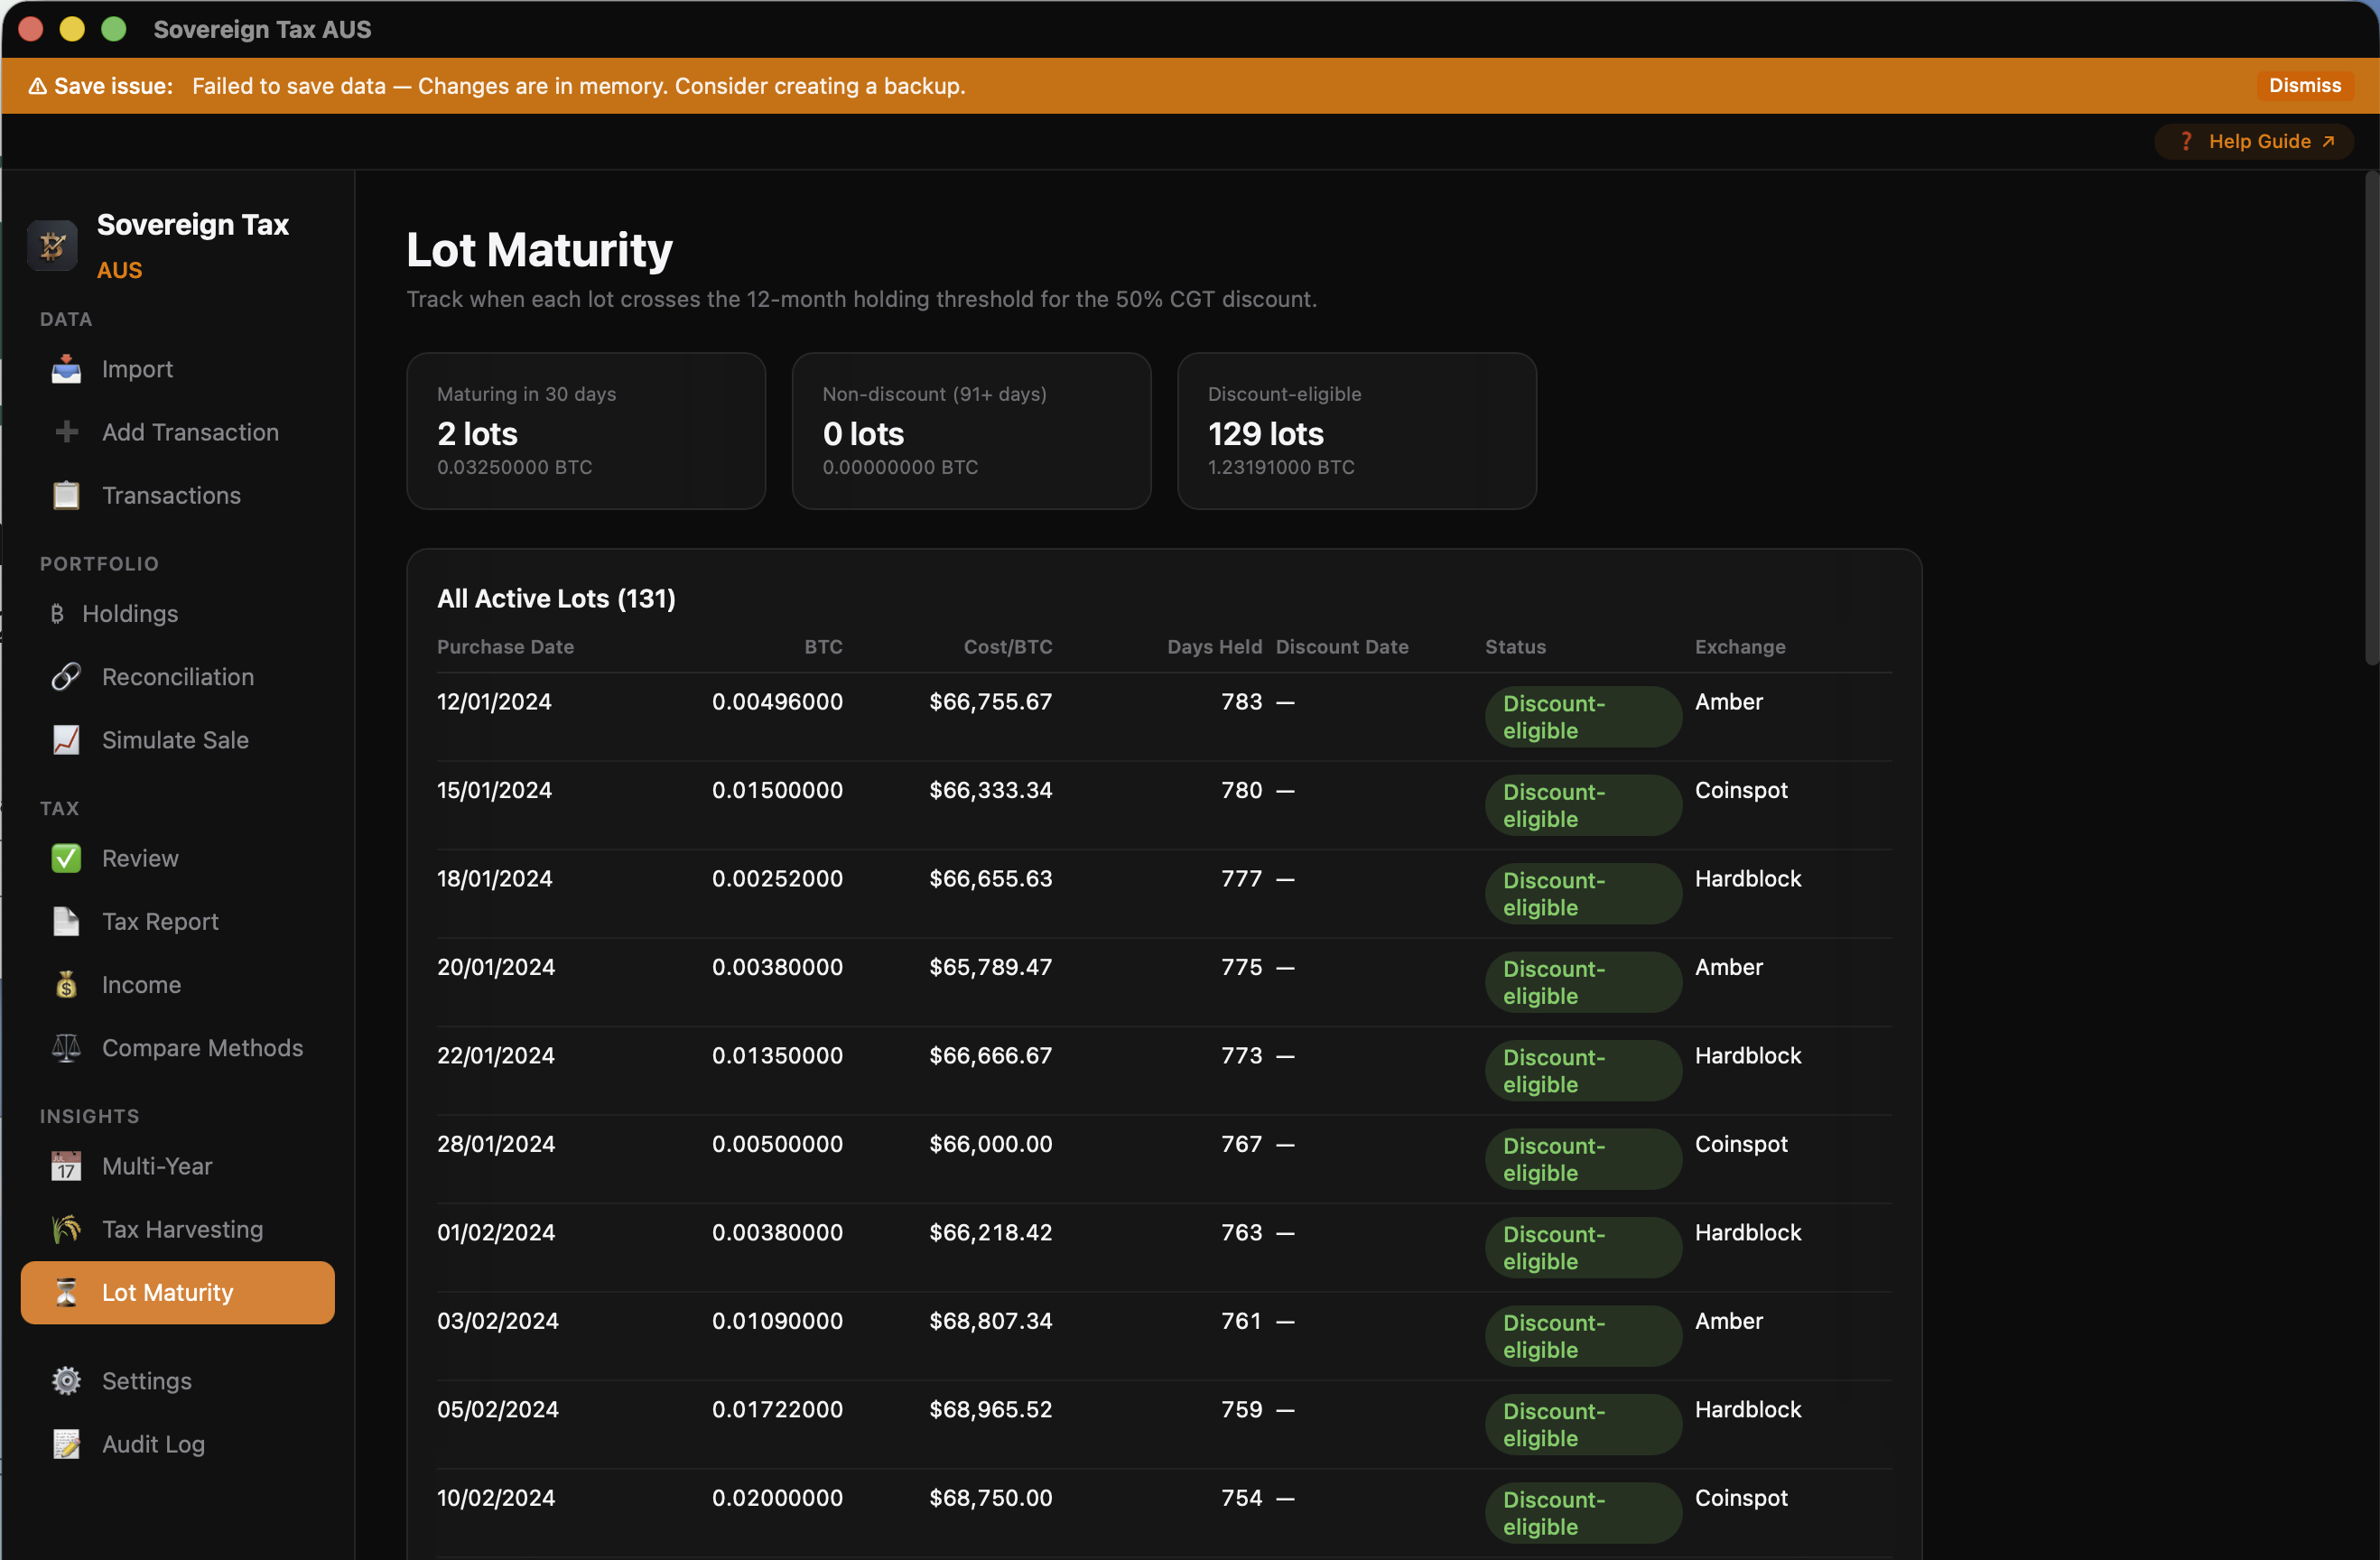Open Tax Harvesting via its wheat icon

pyautogui.click(x=66, y=1229)
